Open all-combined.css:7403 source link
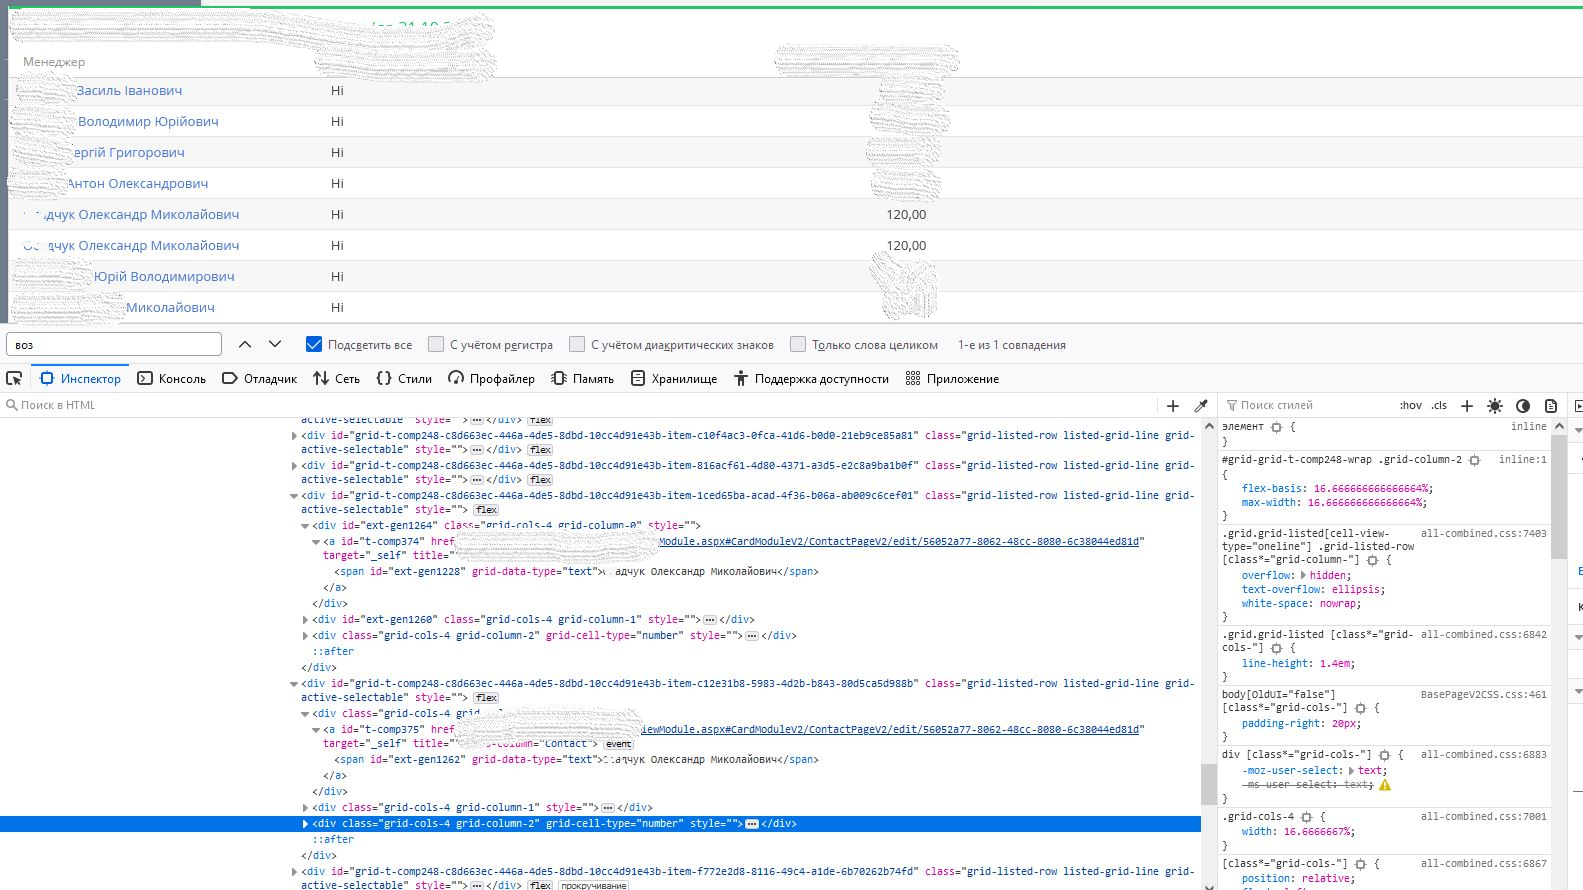The width and height of the screenshot is (1583, 890). coord(1483,534)
